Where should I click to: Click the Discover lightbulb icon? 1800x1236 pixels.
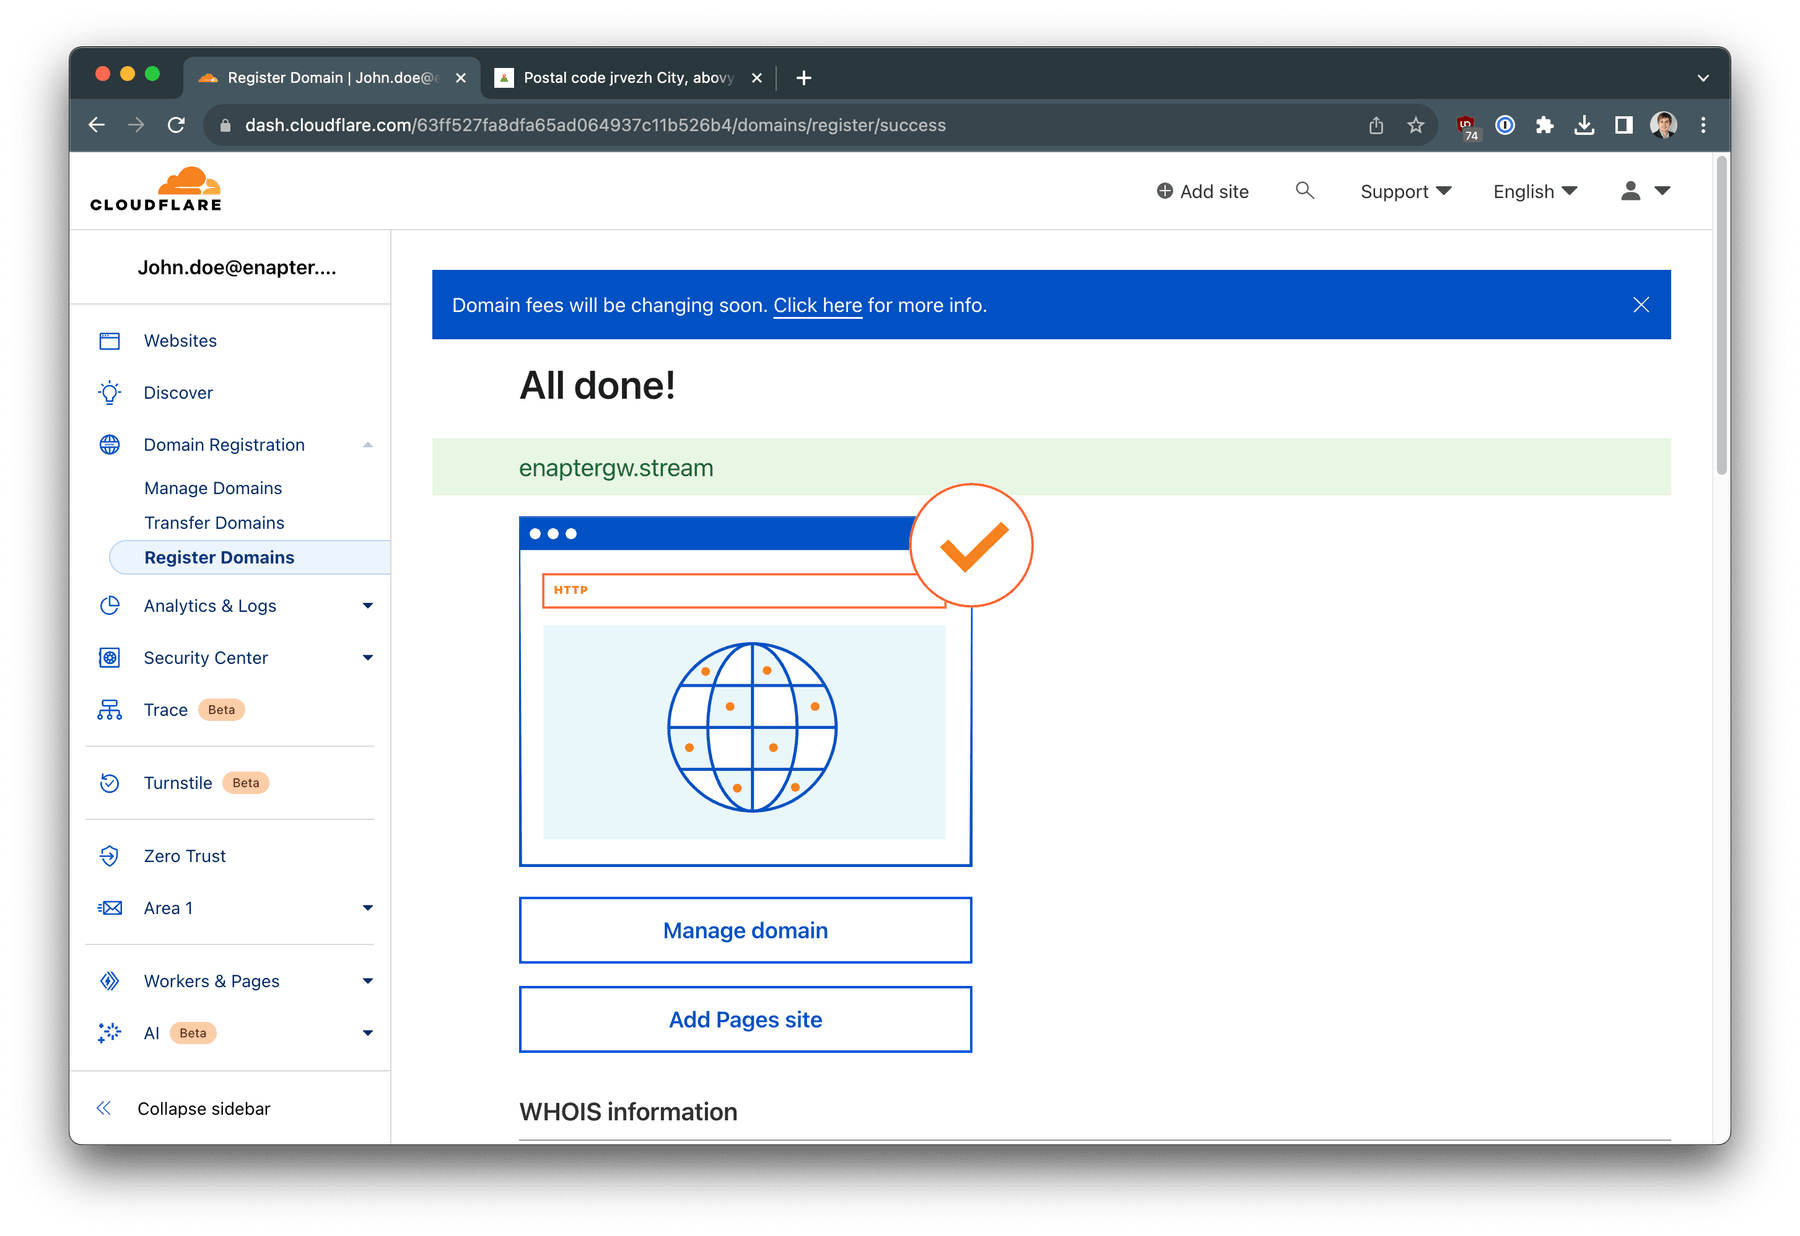110,392
